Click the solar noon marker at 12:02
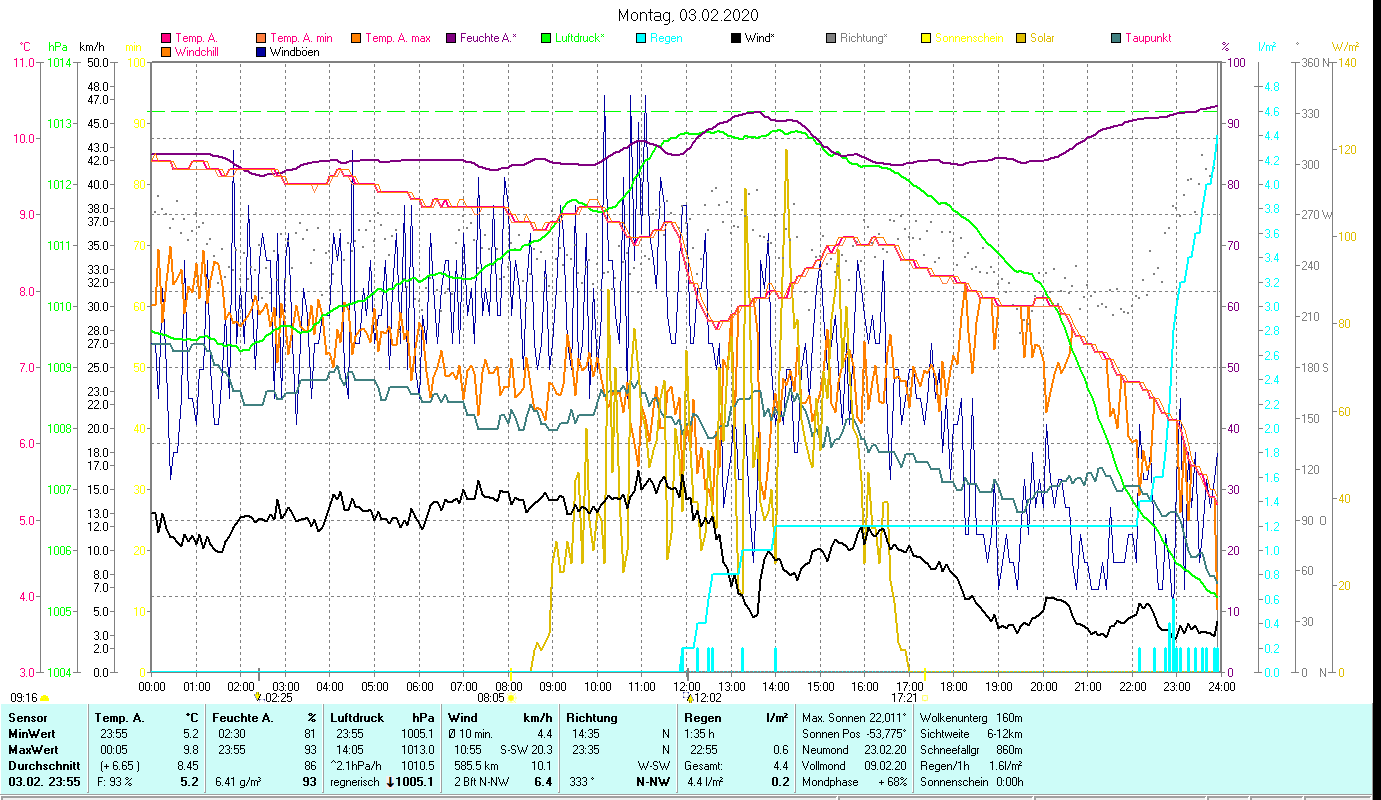The width and height of the screenshot is (1381, 800). pyautogui.click(x=689, y=698)
